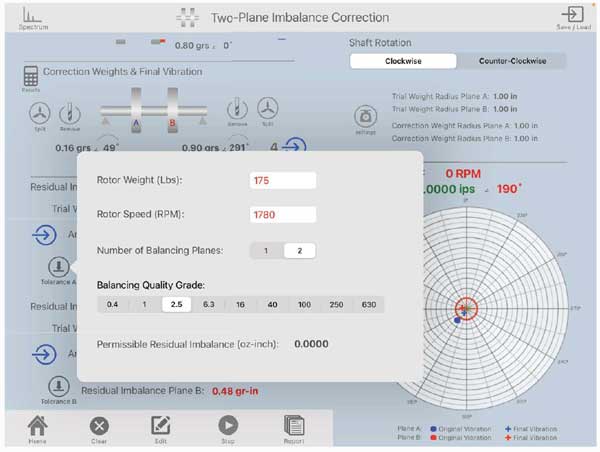Screen dimensions: 600x452
Task: Edit the Rotor Weight (Lbs) field
Action: 283,180
